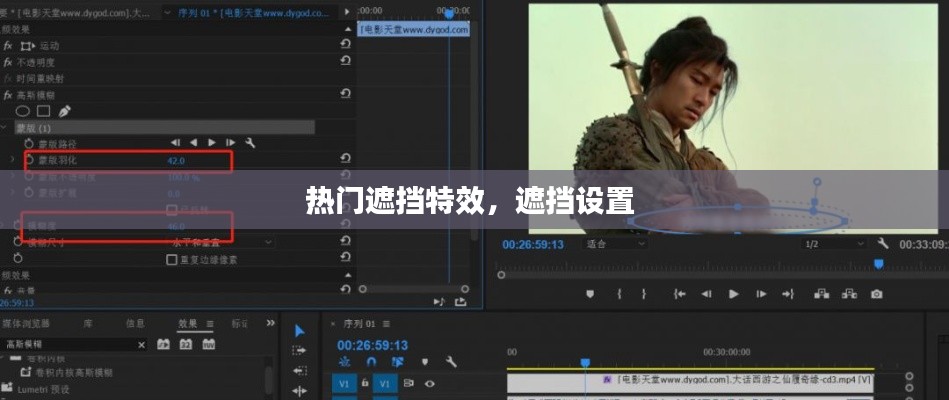Switch to the 媒体浏览器 tab
Image resolution: width=949 pixels, height=400 pixels.
(27, 324)
